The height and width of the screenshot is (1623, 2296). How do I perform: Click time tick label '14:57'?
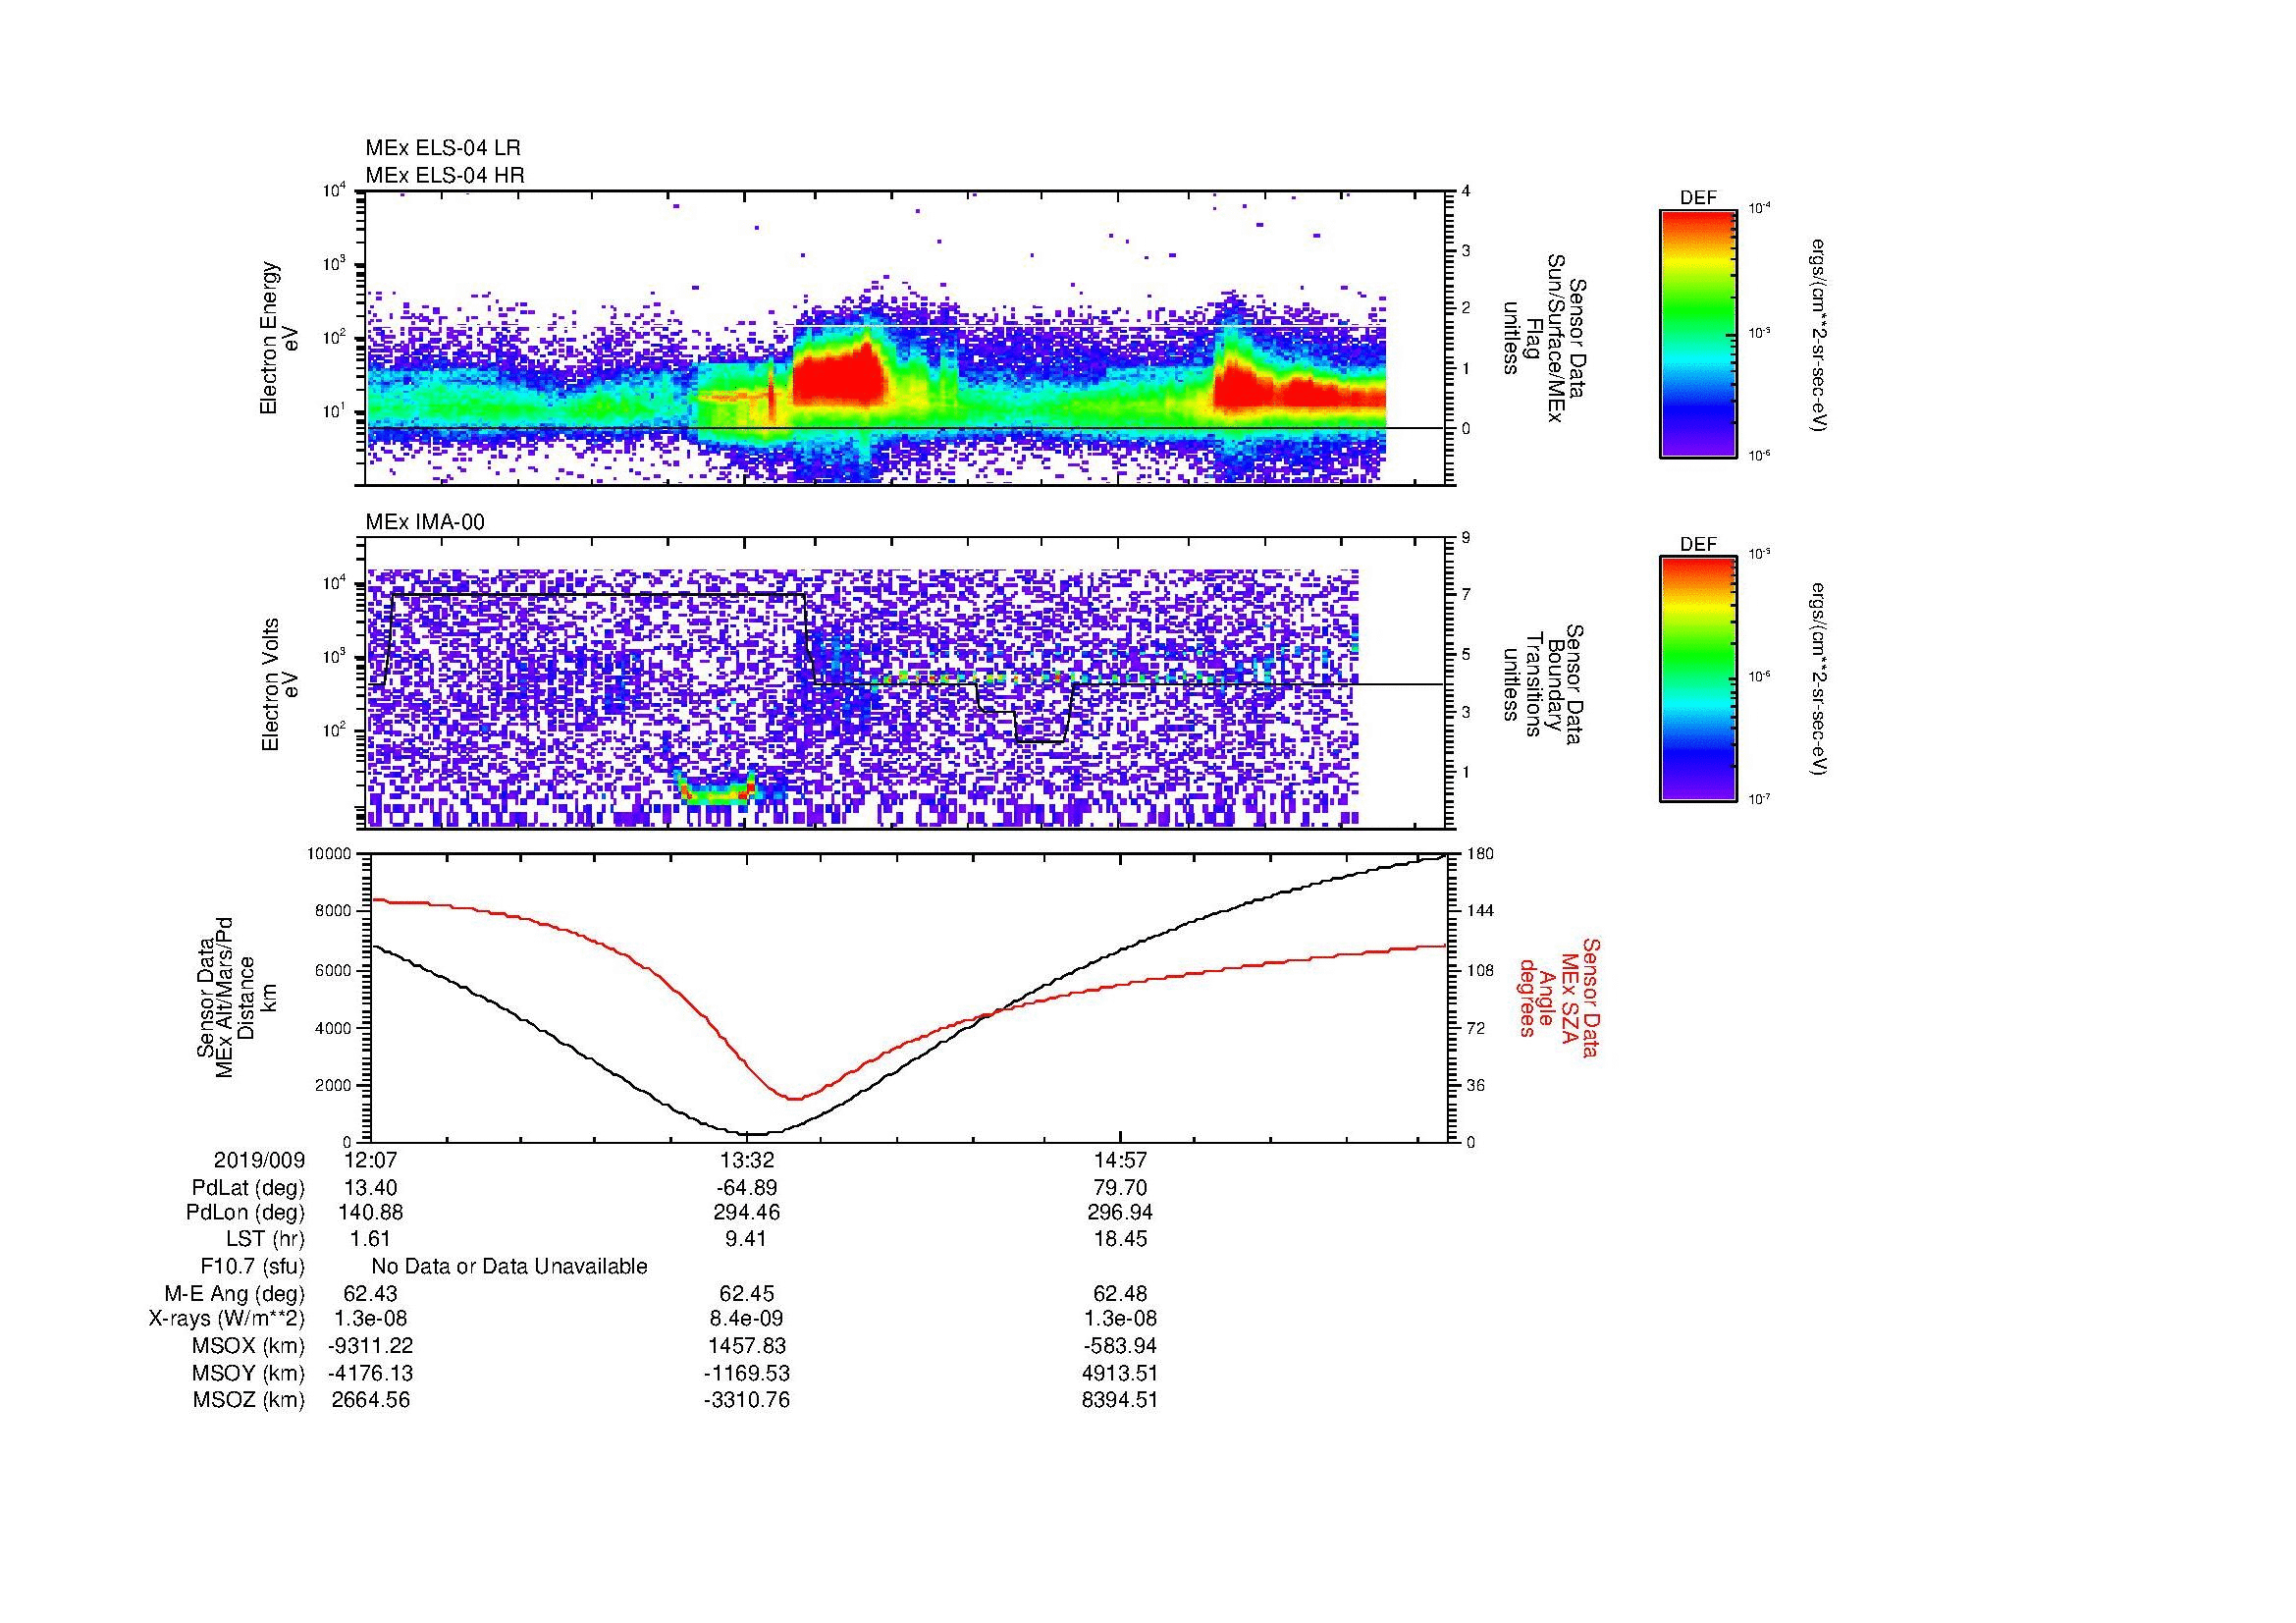click(1121, 1160)
